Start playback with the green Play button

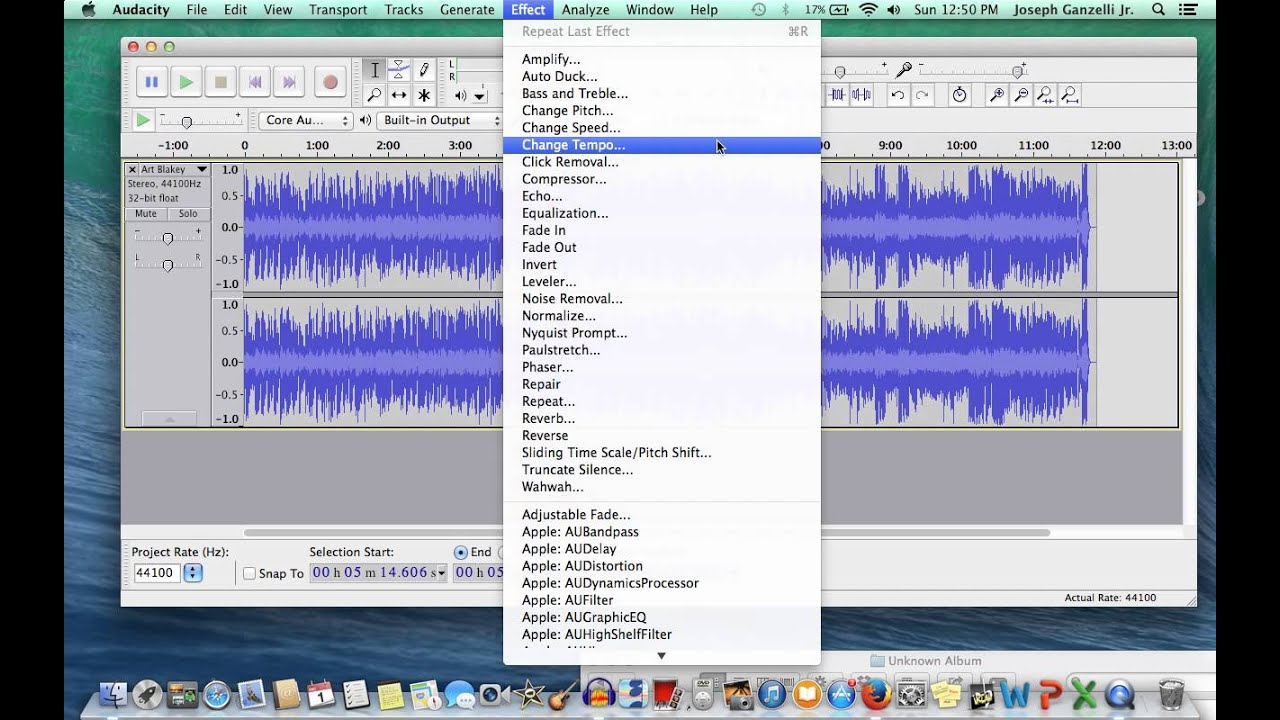point(185,82)
